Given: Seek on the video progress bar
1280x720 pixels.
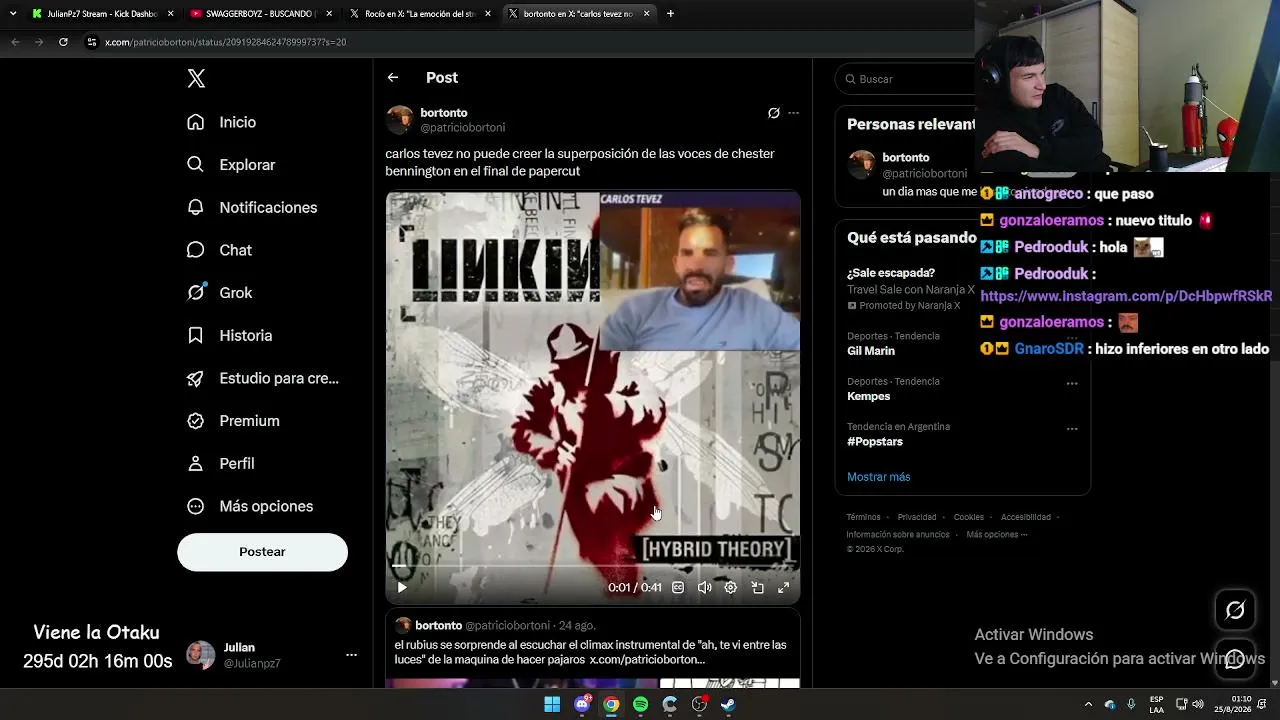Looking at the screenshot, I should coord(593,566).
